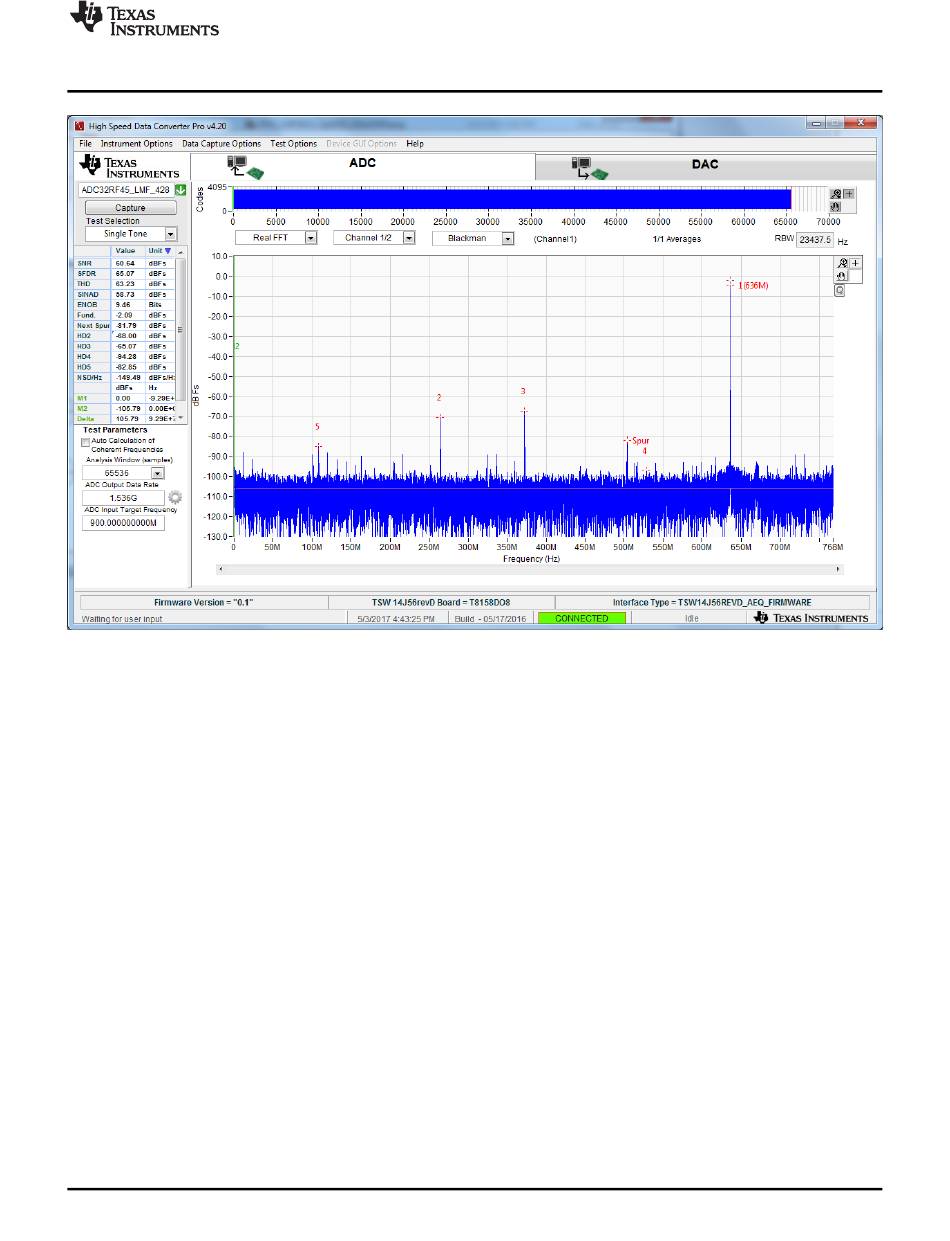Click the '1/1 Averages' text

pos(677,240)
